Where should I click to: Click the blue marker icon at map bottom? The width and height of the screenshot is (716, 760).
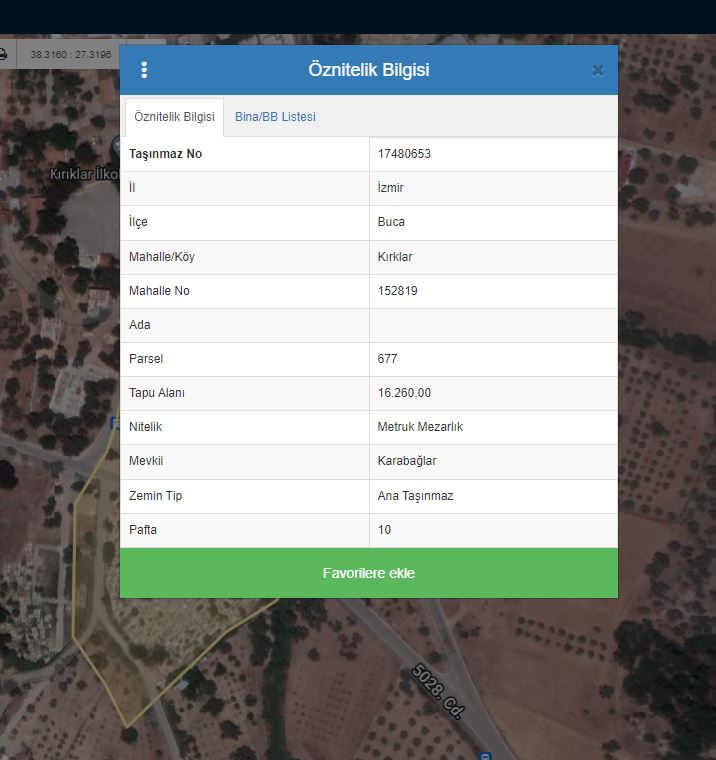(x=486, y=755)
